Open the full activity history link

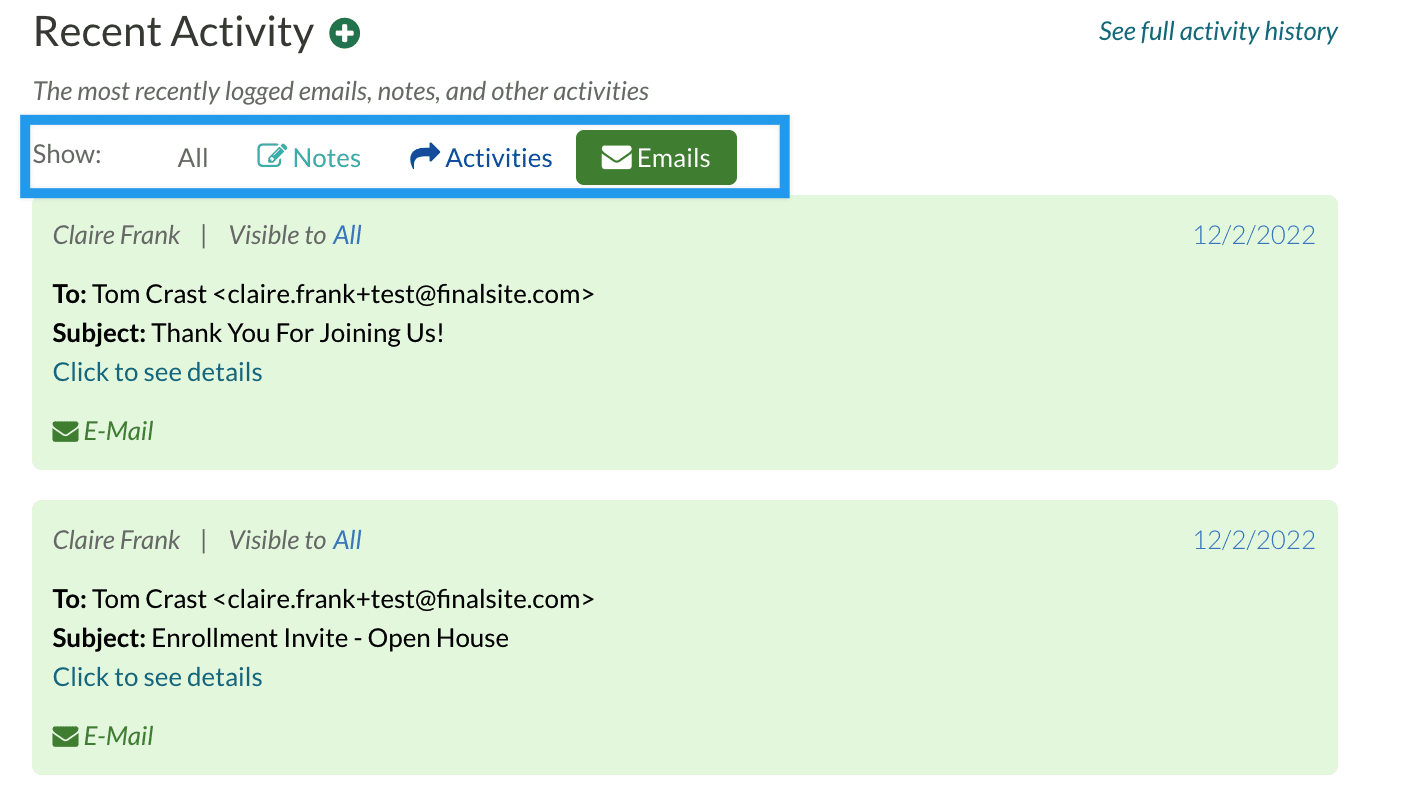click(1217, 31)
